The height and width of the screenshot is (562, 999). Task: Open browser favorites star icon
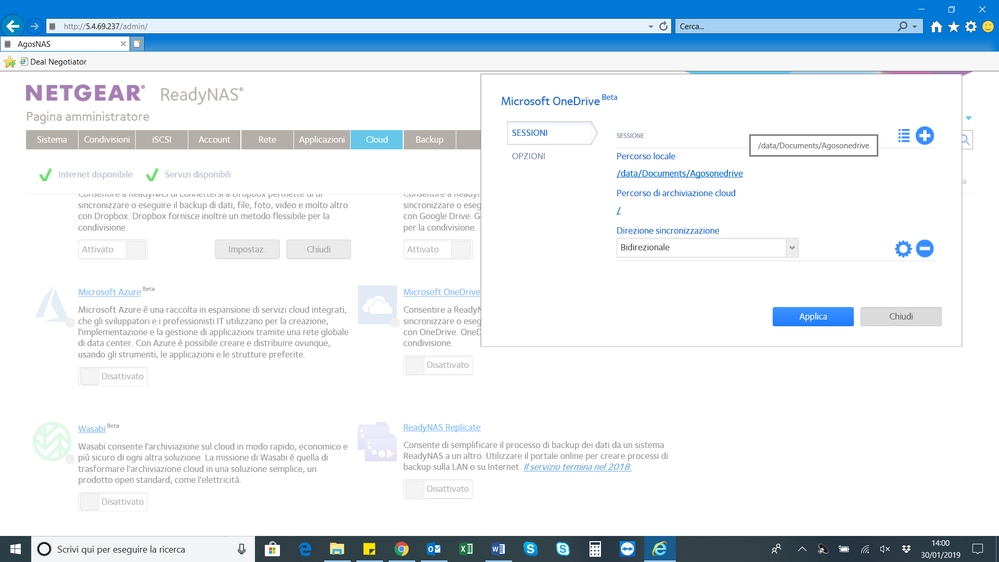click(953, 26)
